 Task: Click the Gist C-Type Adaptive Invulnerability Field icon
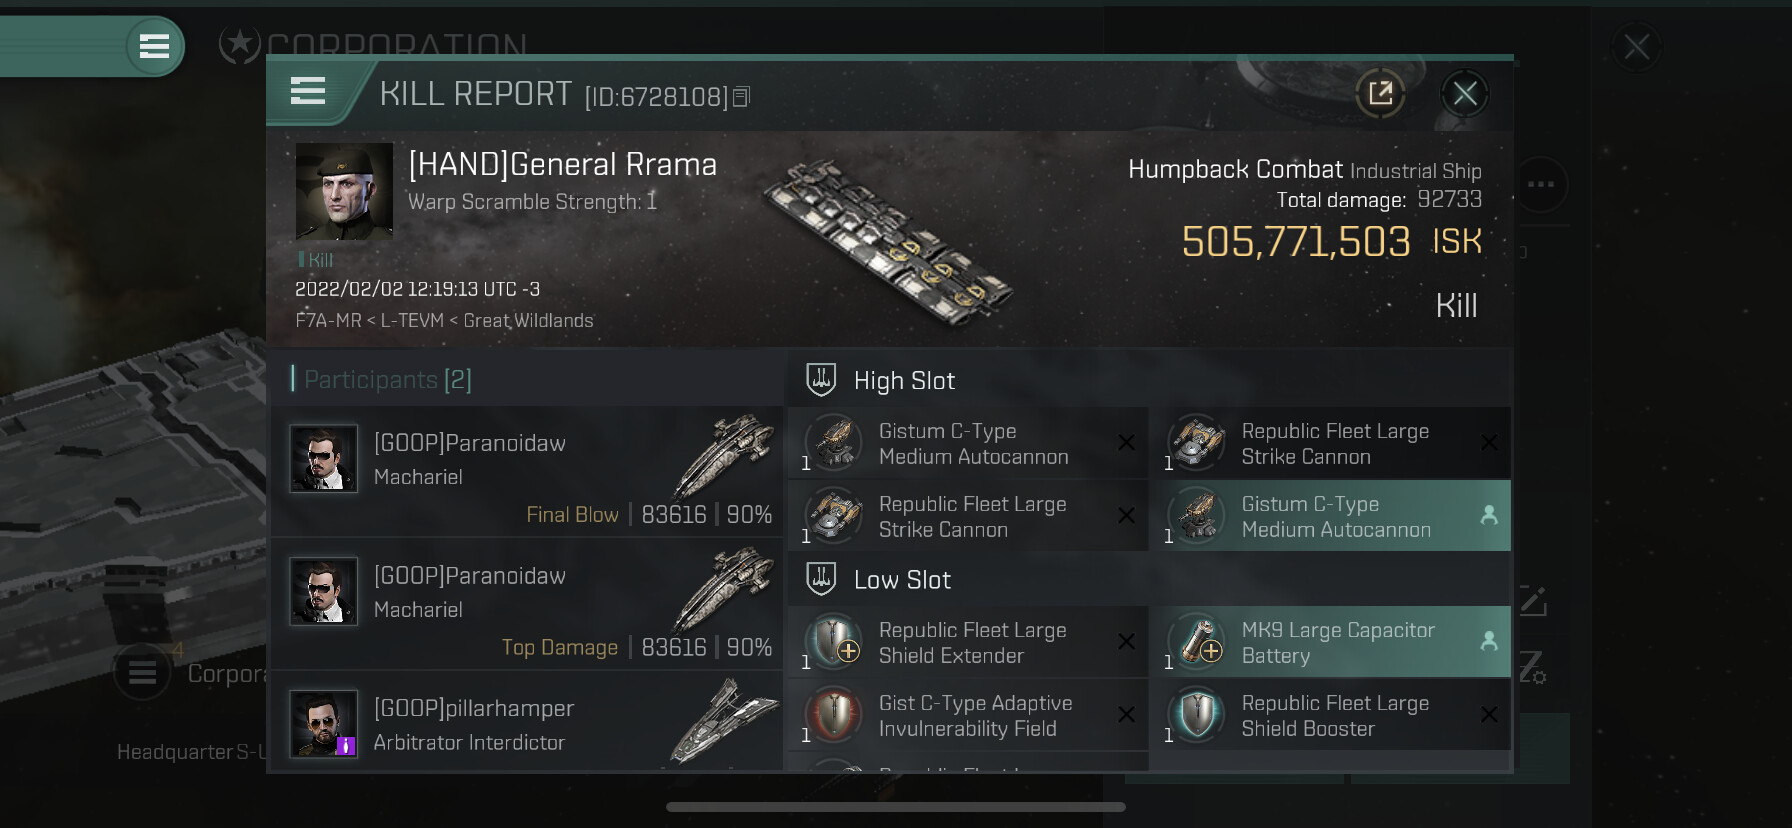[833, 715]
